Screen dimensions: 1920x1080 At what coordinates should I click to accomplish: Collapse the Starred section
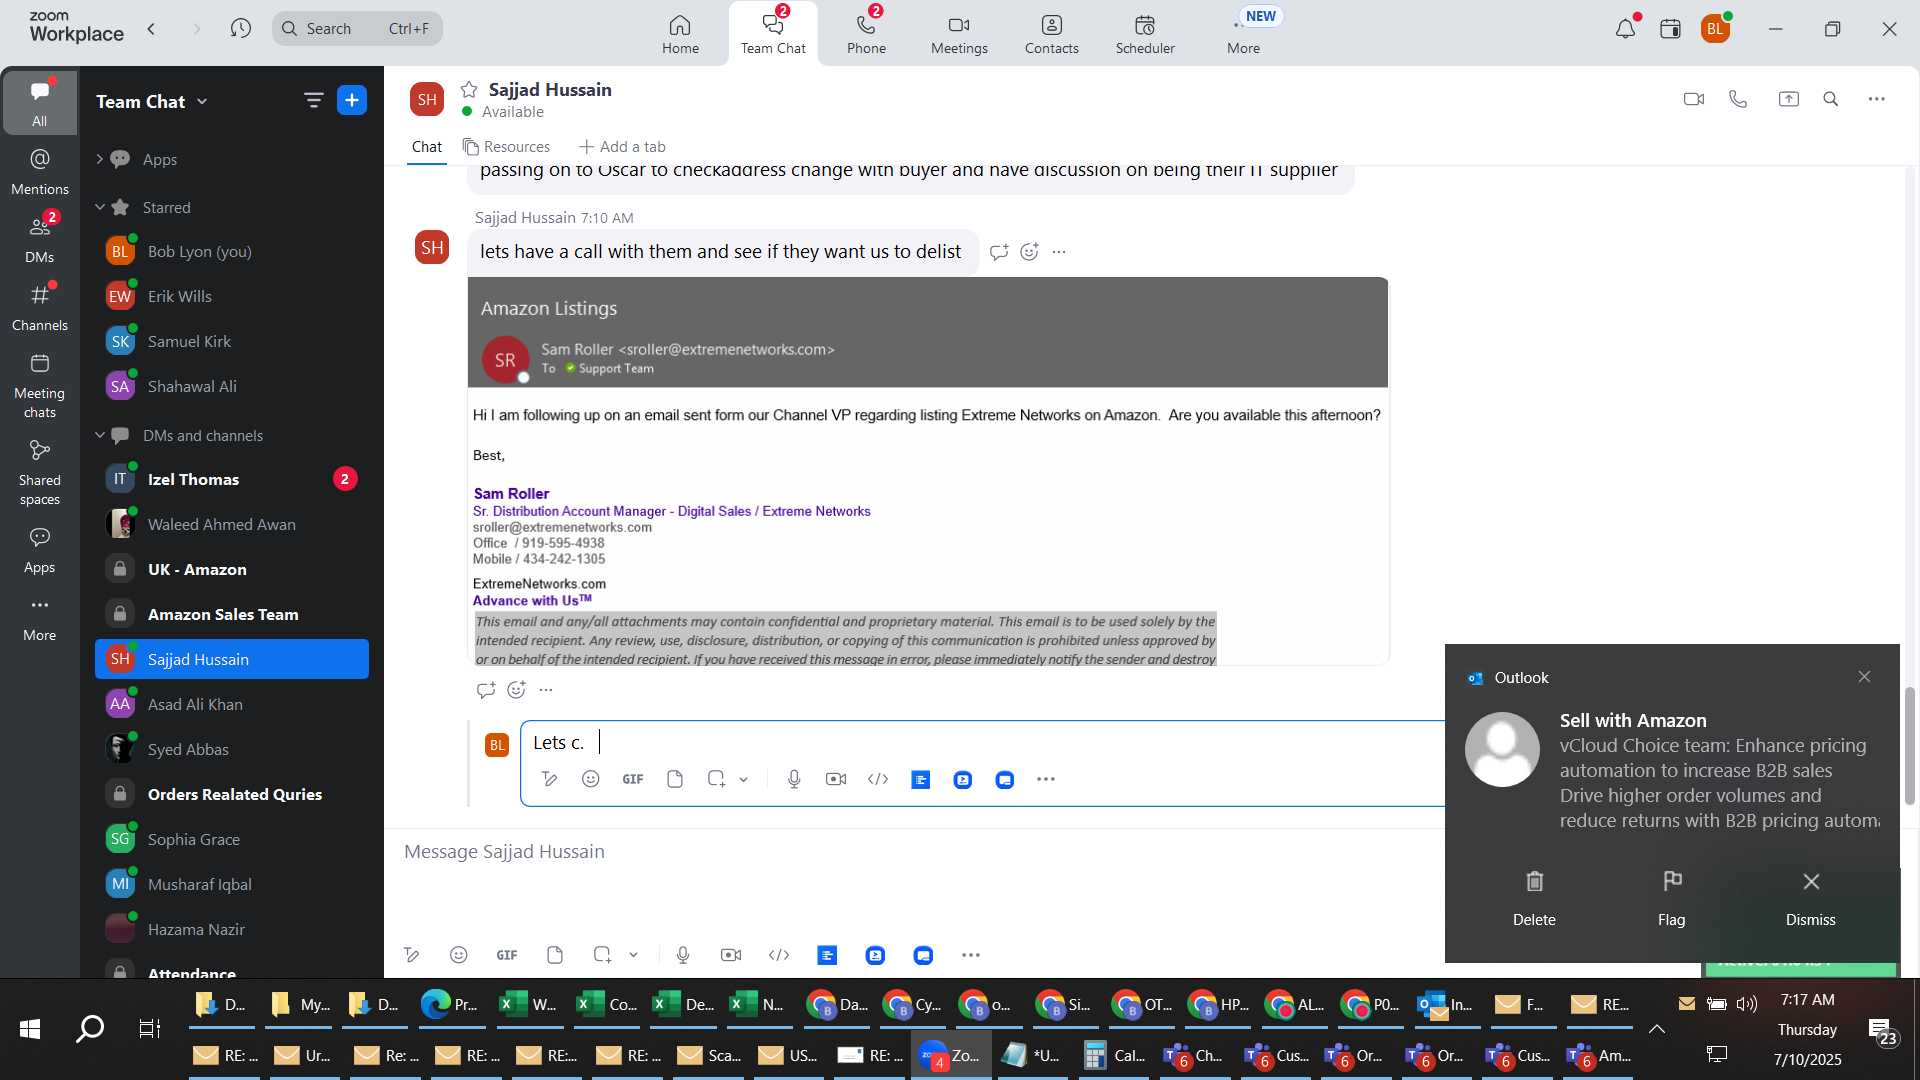(x=99, y=207)
